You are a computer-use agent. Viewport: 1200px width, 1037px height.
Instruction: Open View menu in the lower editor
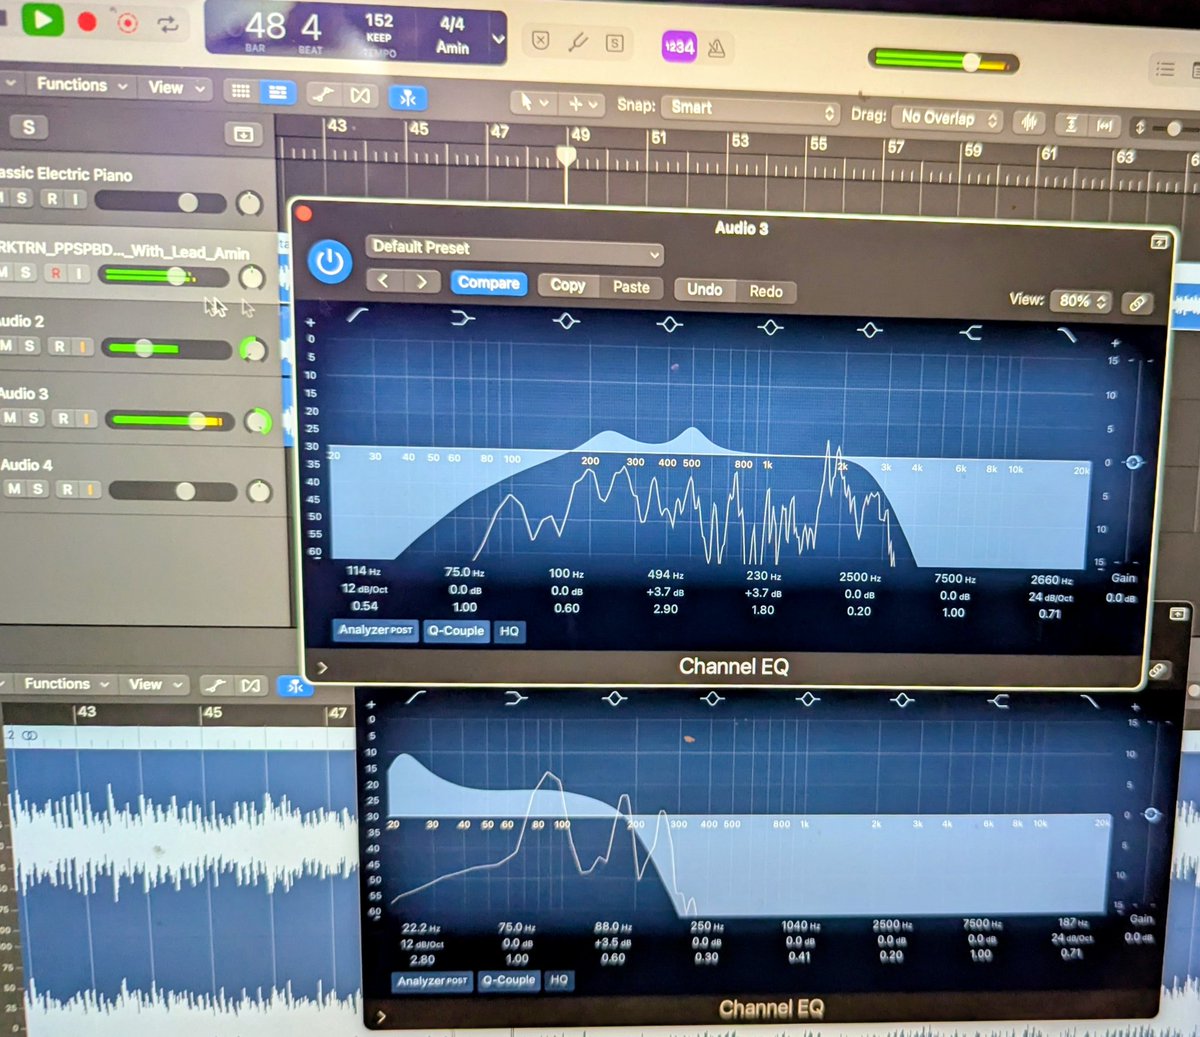pos(155,685)
